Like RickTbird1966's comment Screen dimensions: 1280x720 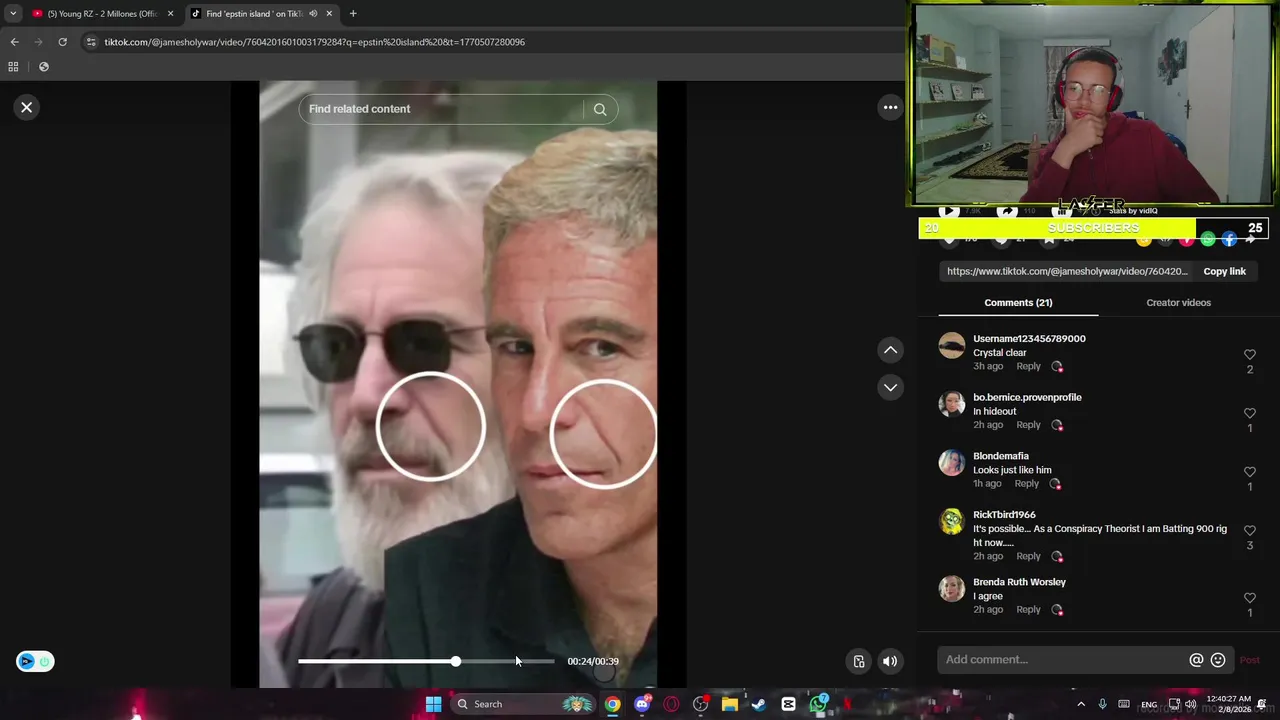click(1249, 531)
